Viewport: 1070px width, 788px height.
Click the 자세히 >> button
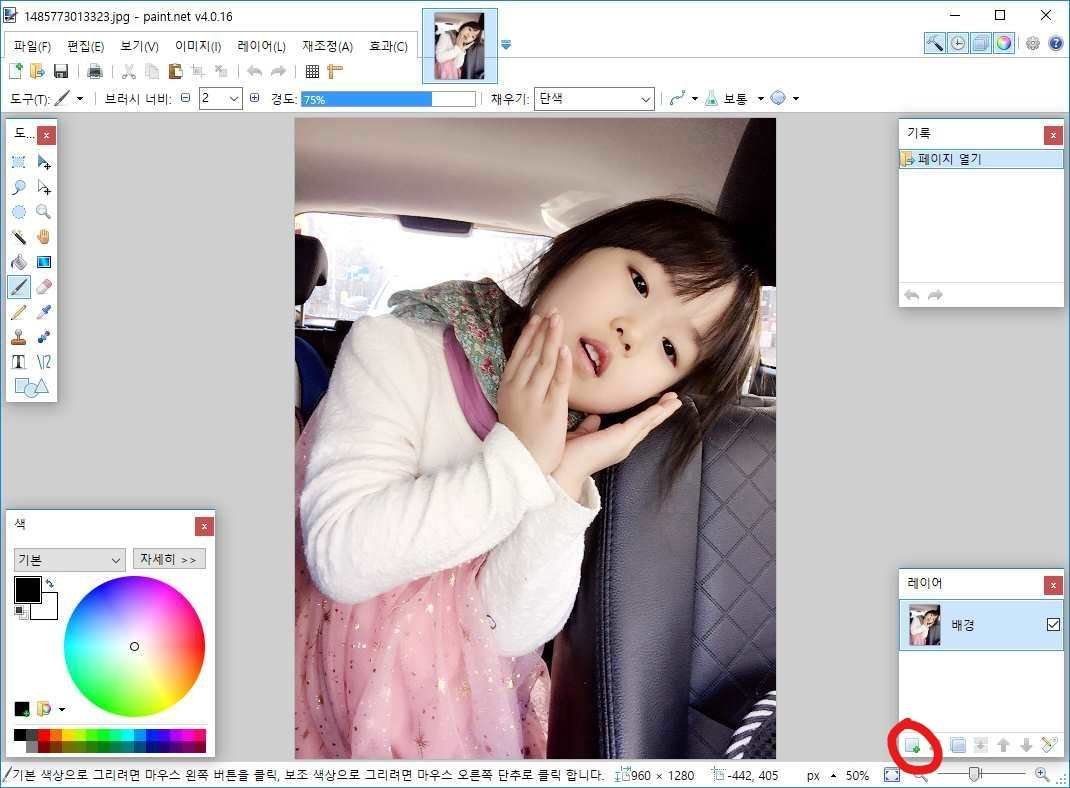click(x=168, y=559)
